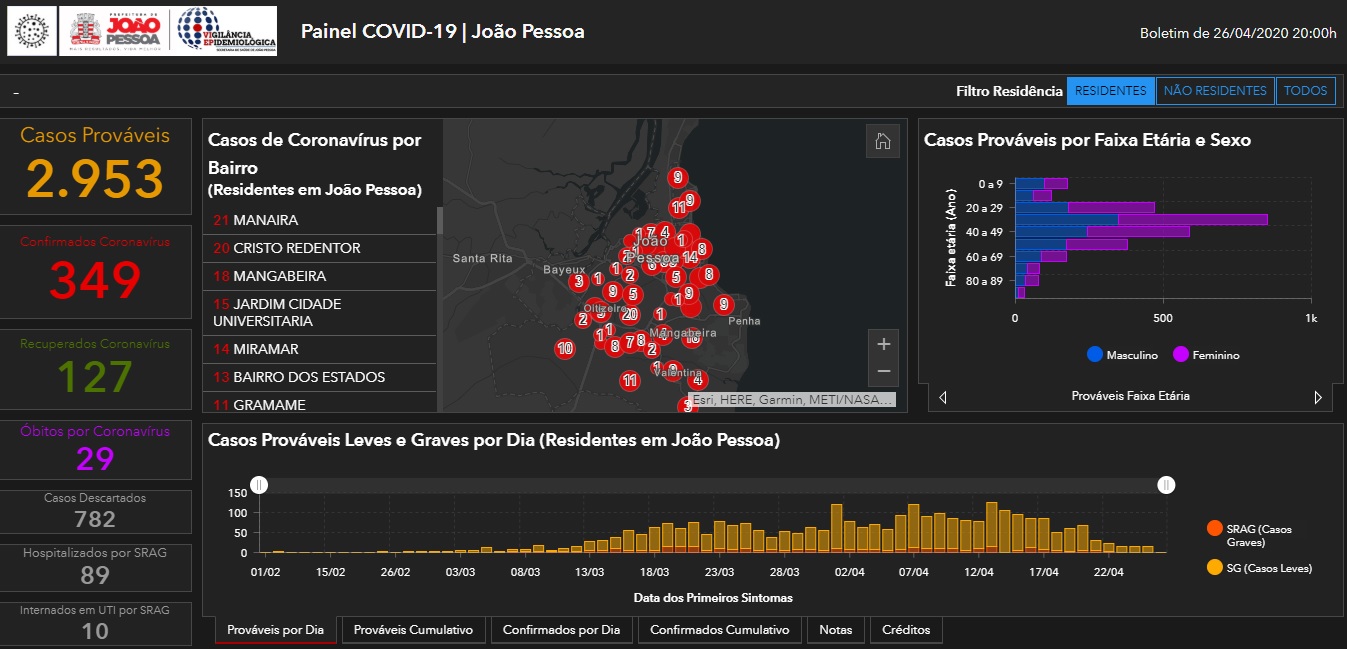
Task: Toggle Masculino legend series
Action: 1122,354
